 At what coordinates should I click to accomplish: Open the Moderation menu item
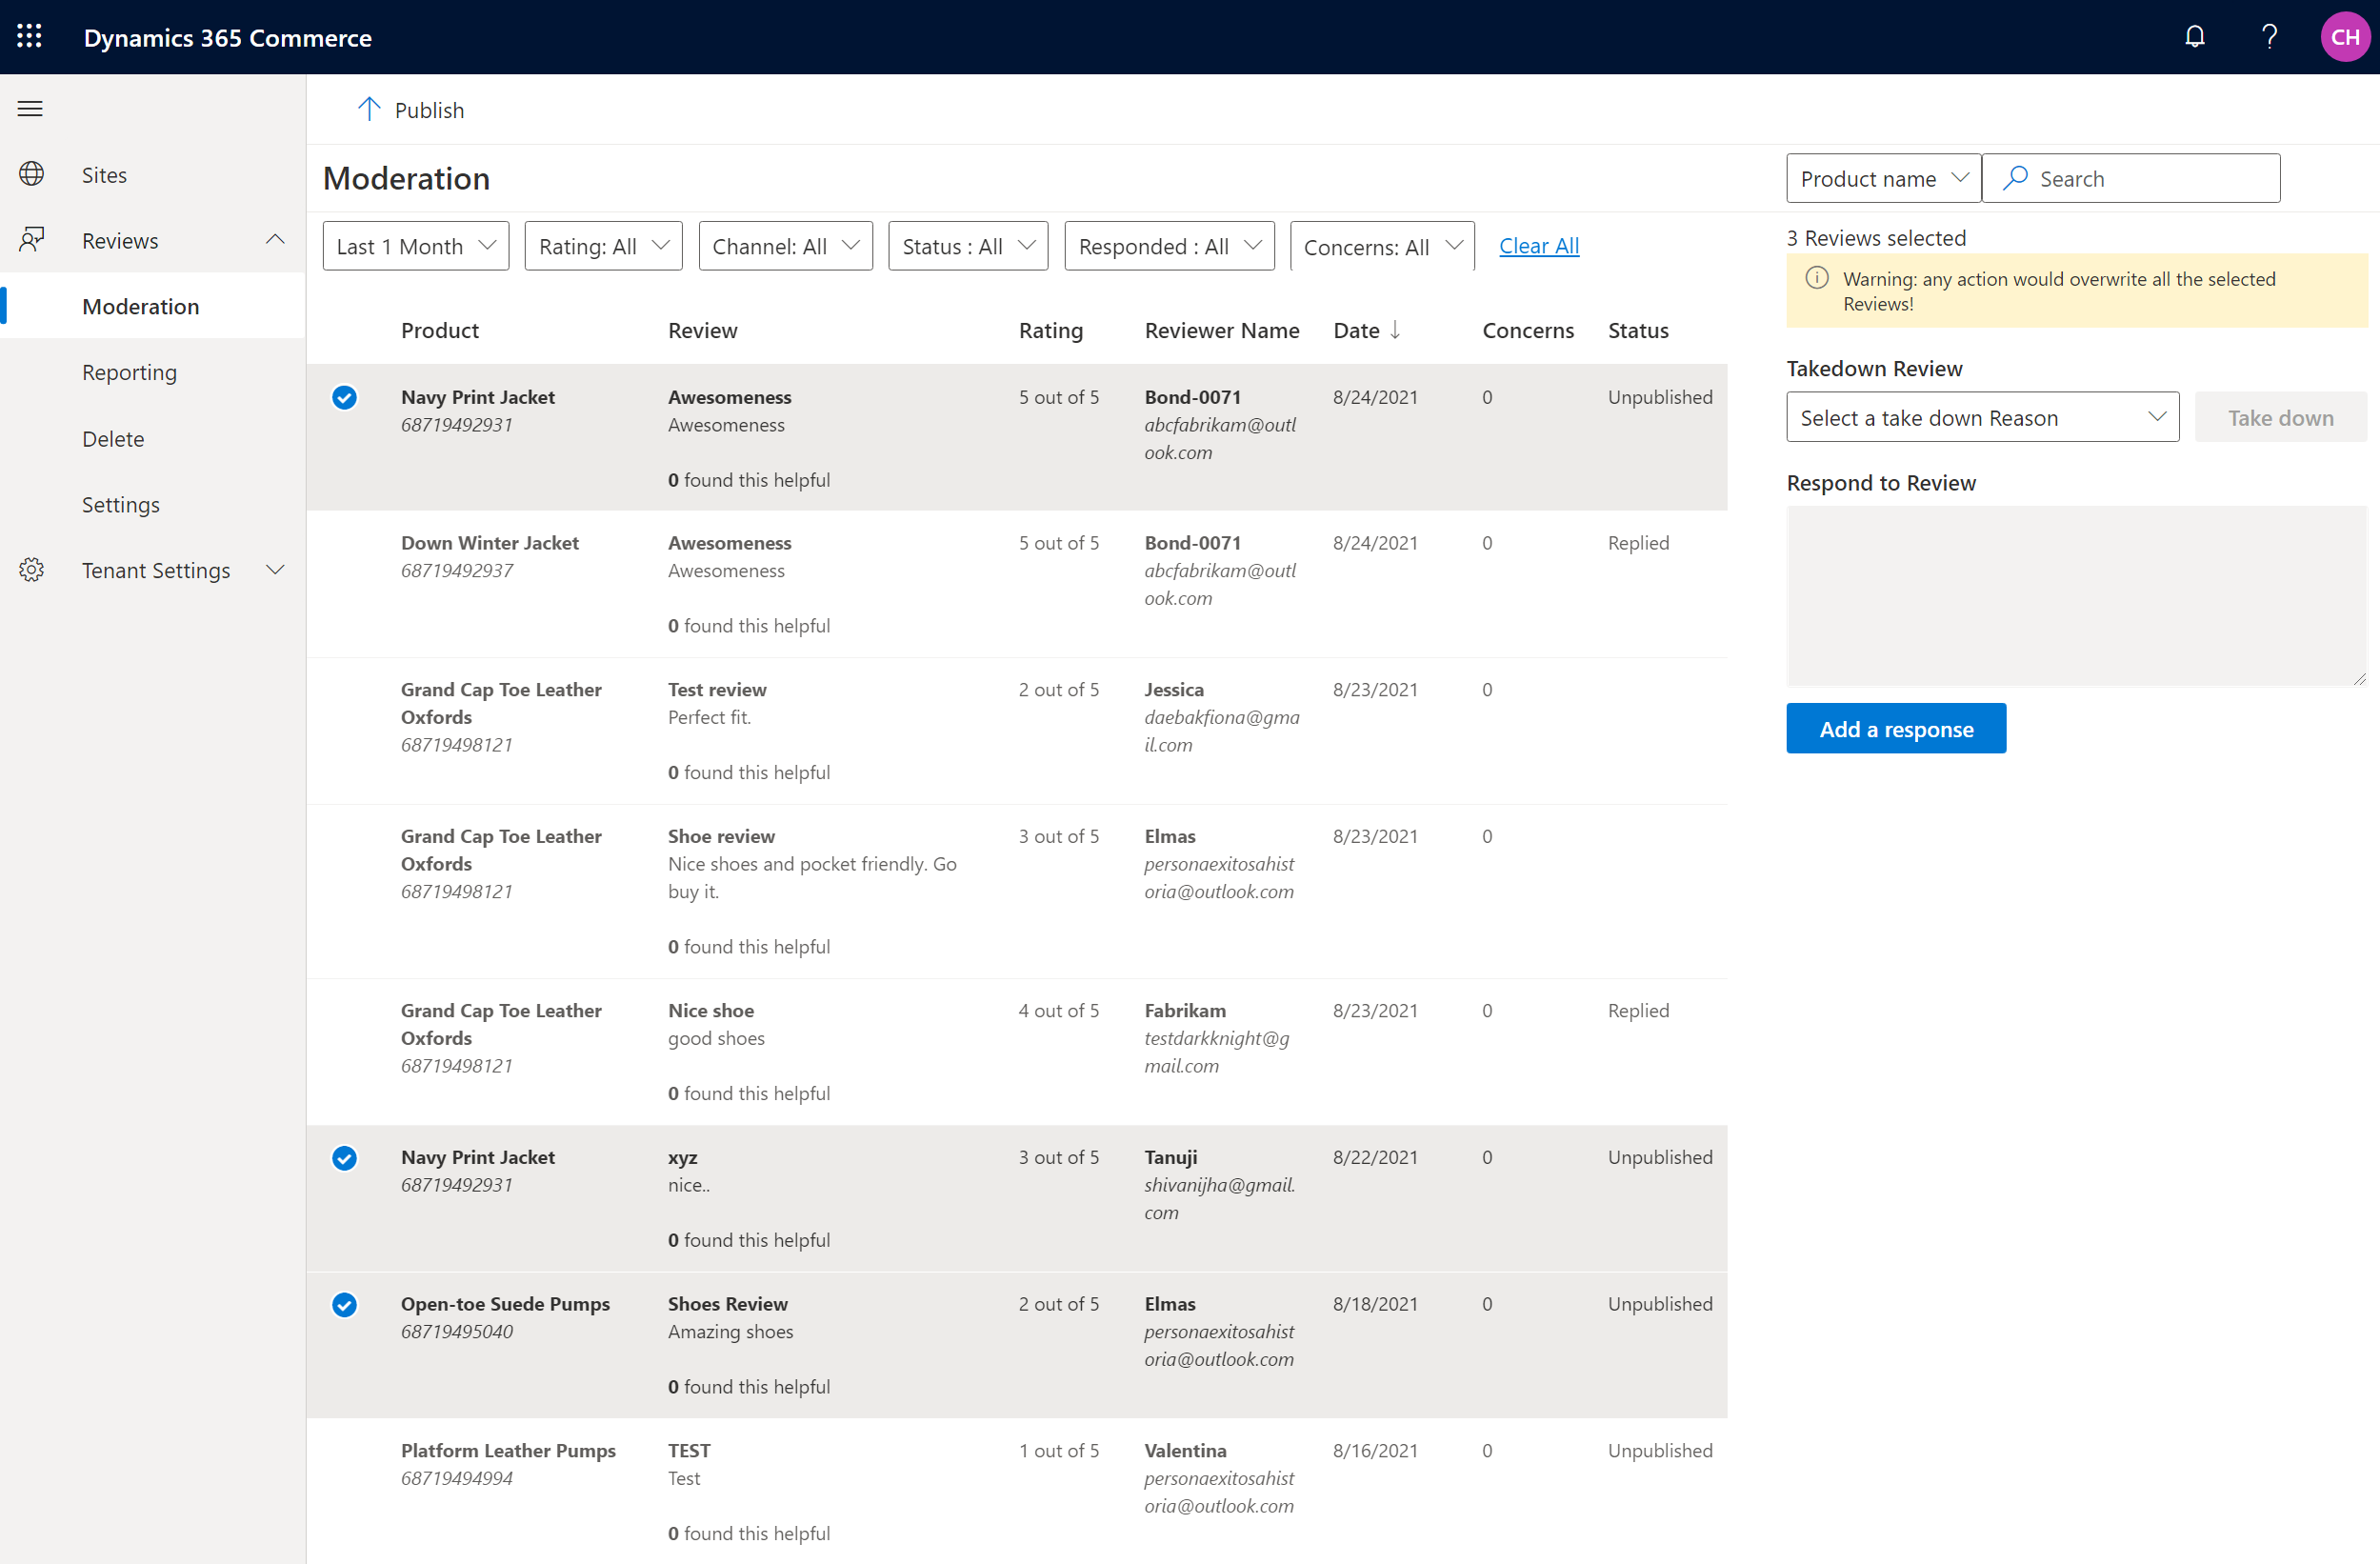pyautogui.click(x=140, y=306)
